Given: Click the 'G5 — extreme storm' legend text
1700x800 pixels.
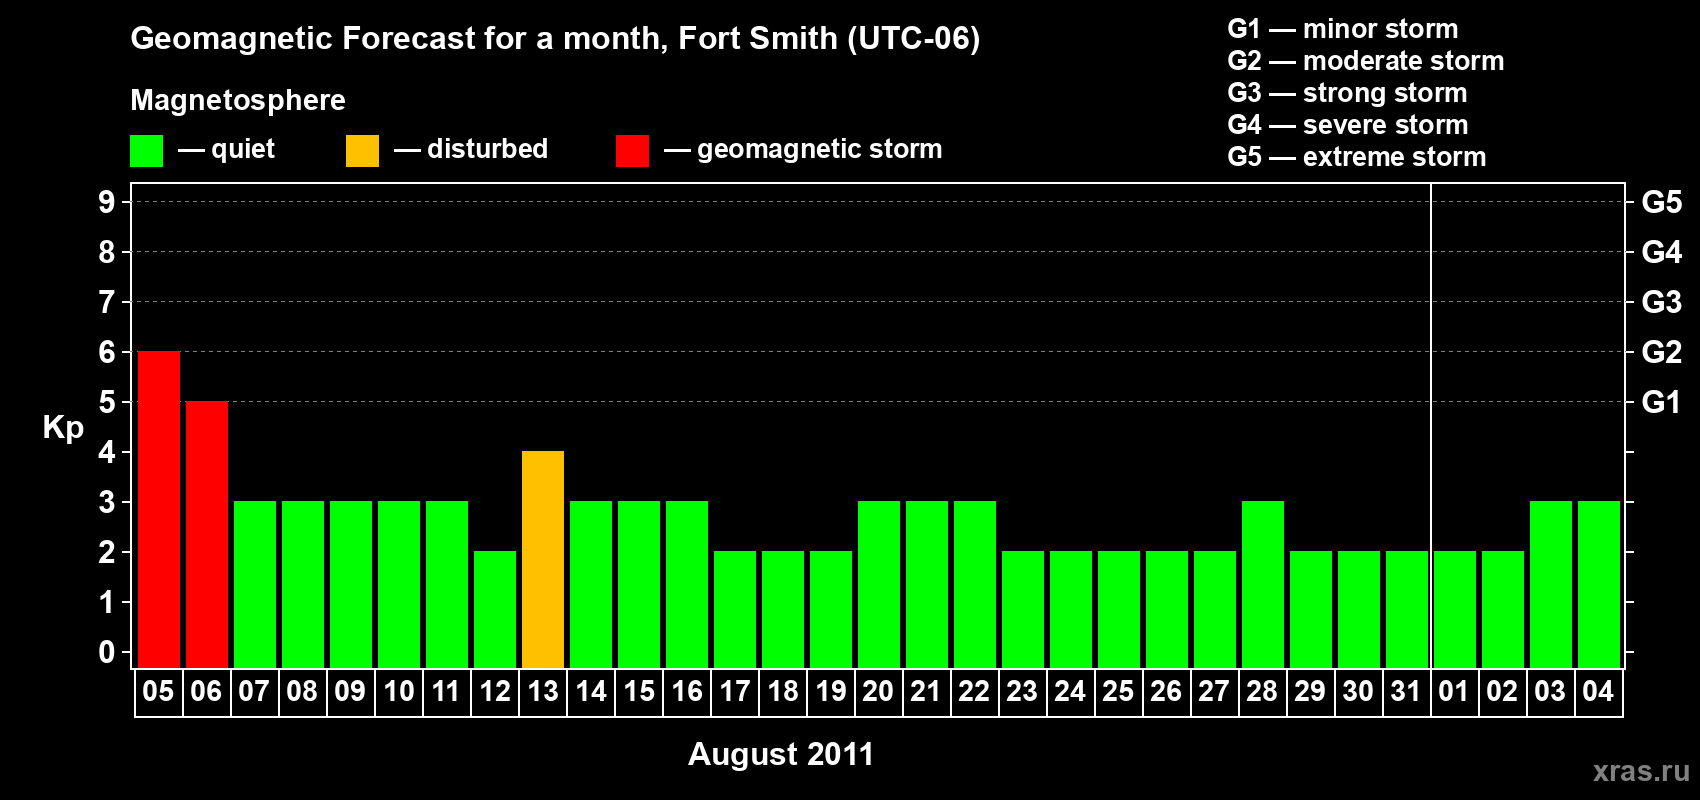Looking at the screenshot, I should pos(1357,157).
